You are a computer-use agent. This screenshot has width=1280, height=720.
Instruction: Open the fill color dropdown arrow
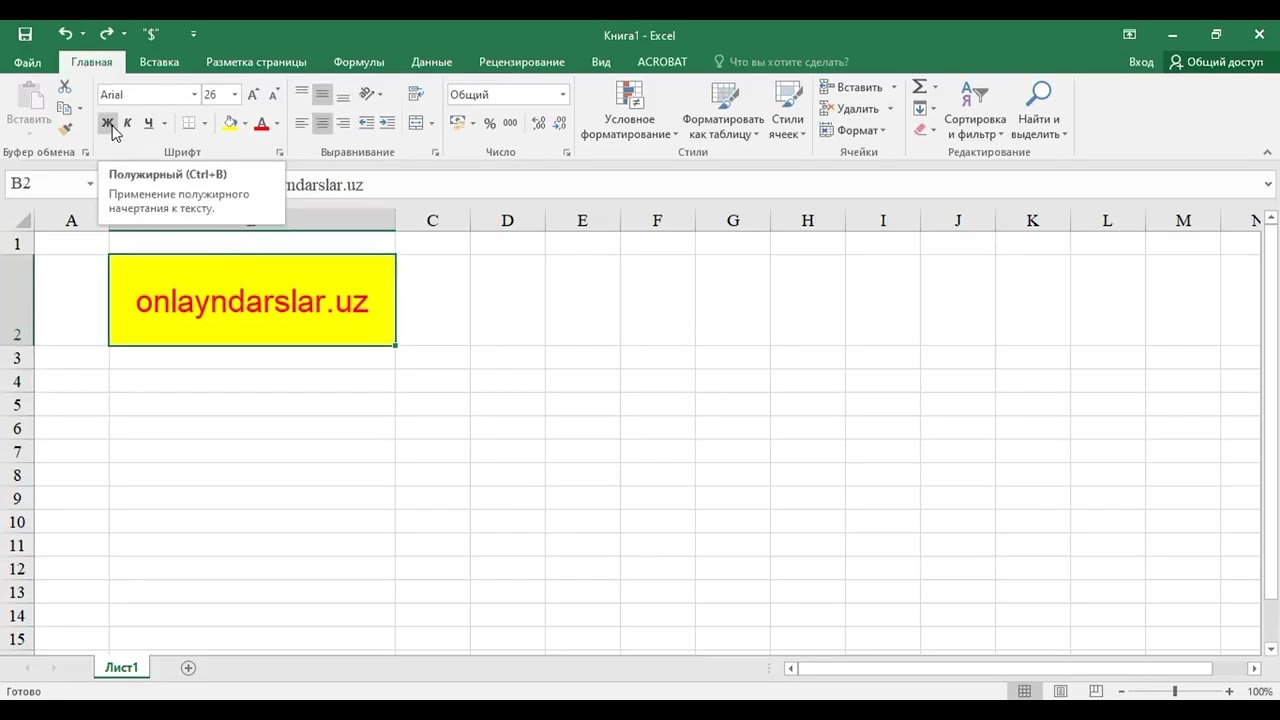pyautogui.click(x=245, y=124)
